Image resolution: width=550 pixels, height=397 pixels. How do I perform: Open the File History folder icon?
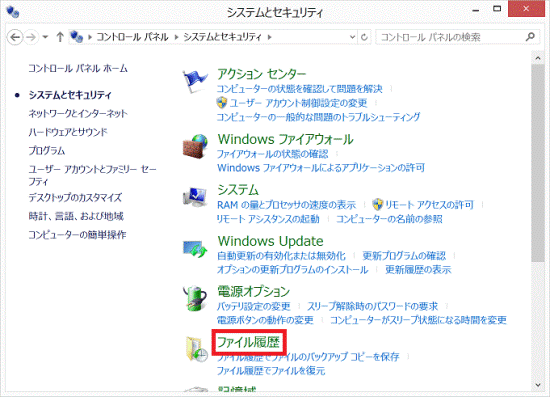pyautogui.click(x=196, y=349)
